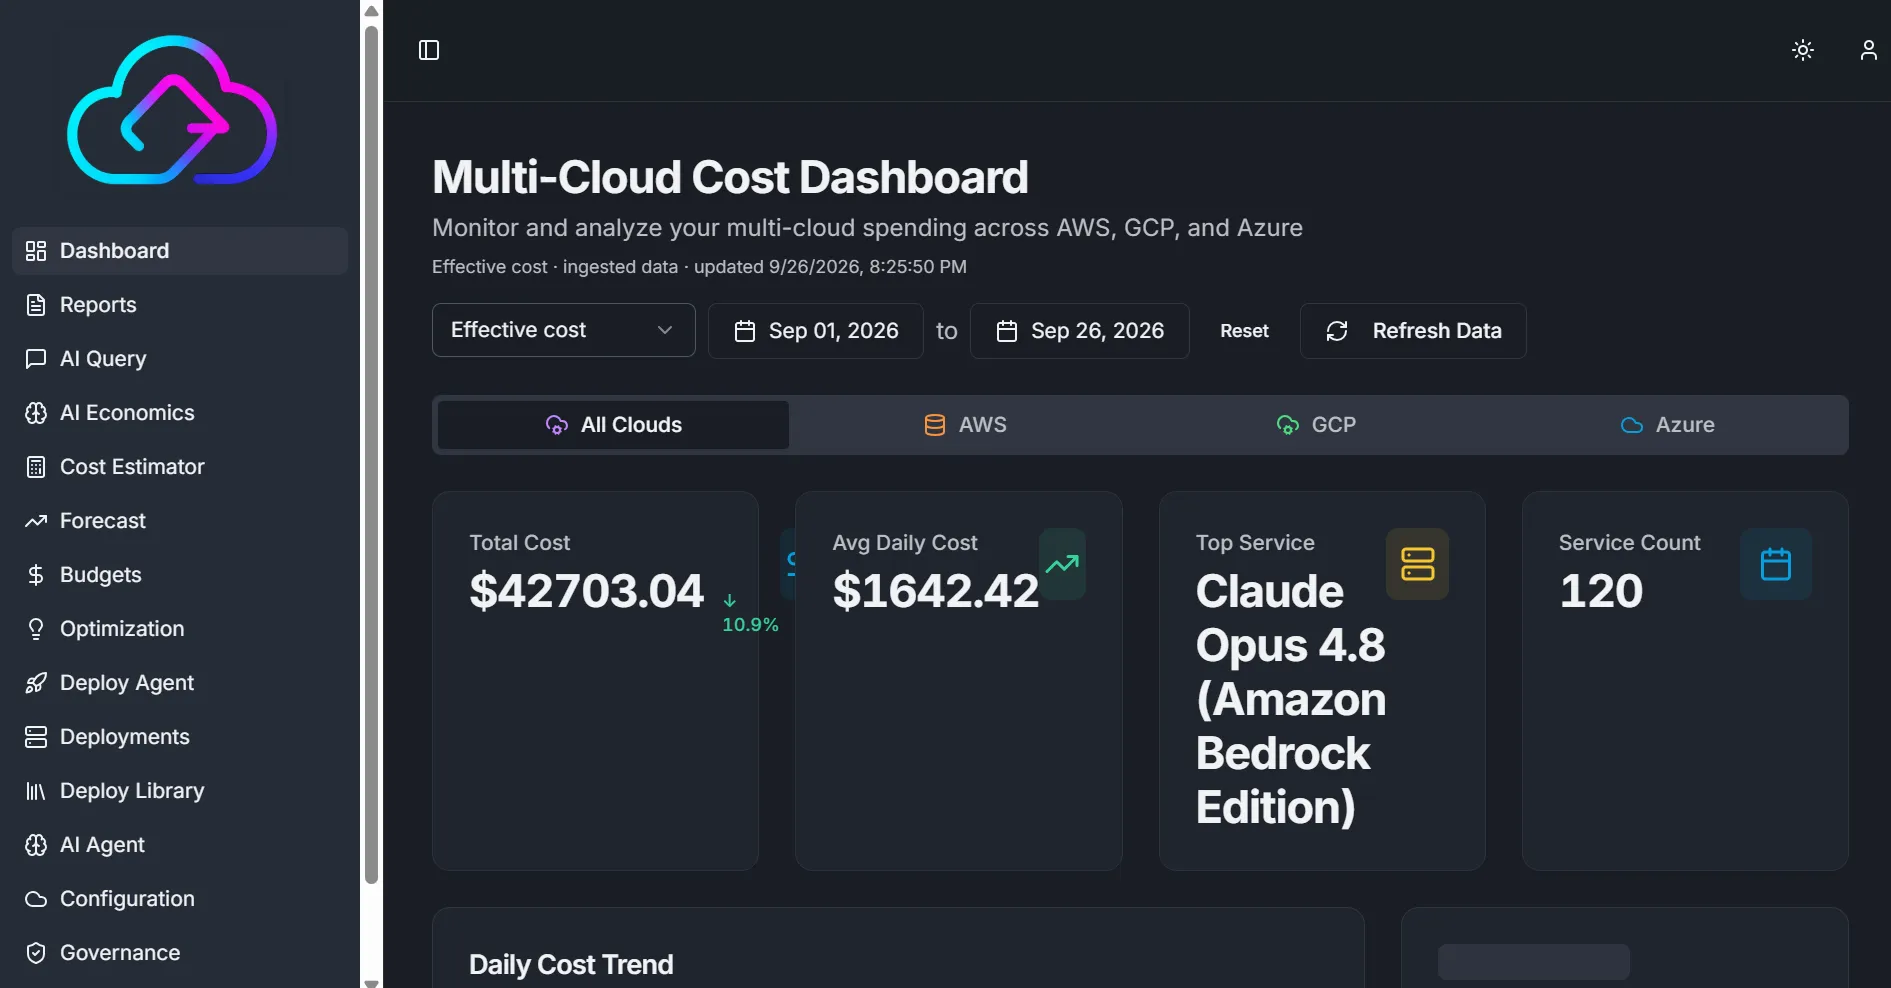This screenshot has width=1891, height=988.
Task: Click the Reports document icon
Action: (36, 305)
